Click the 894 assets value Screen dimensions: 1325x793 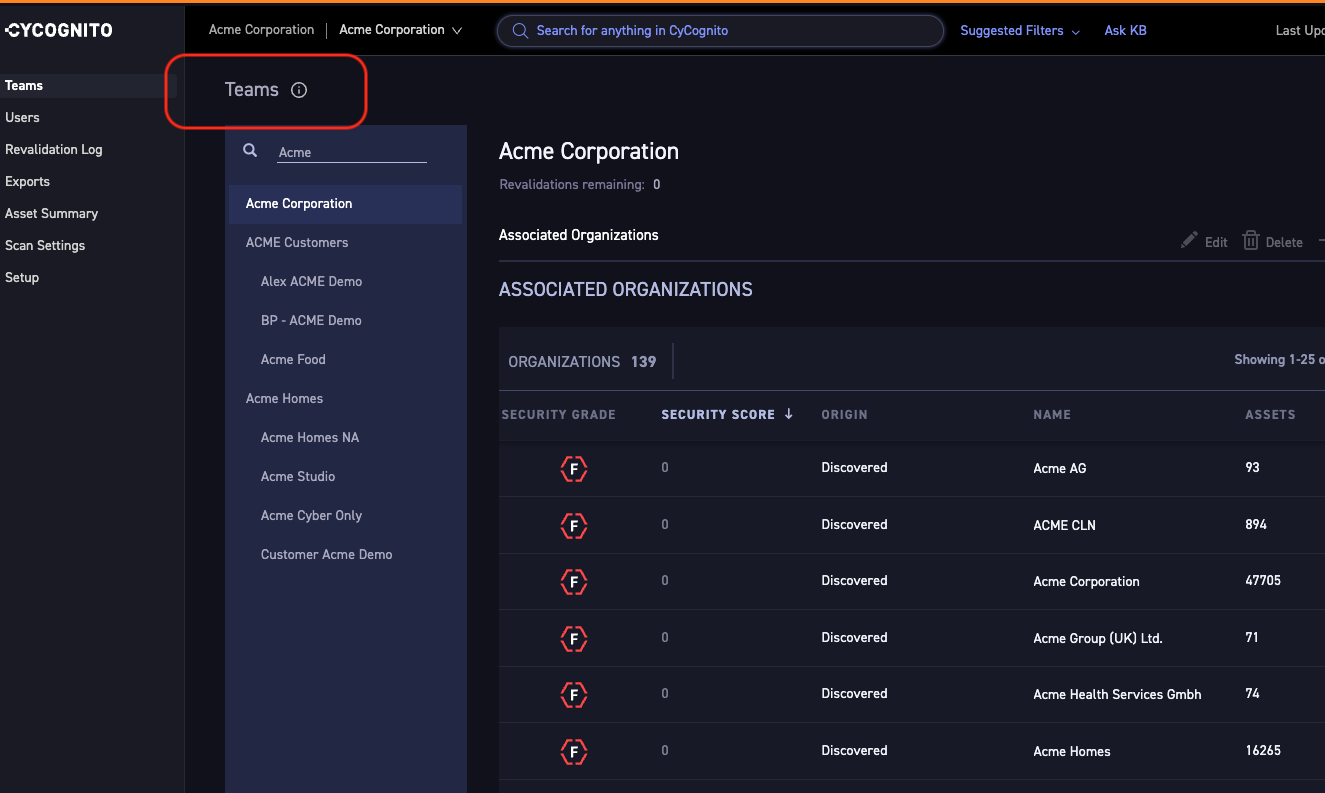(1256, 525)
